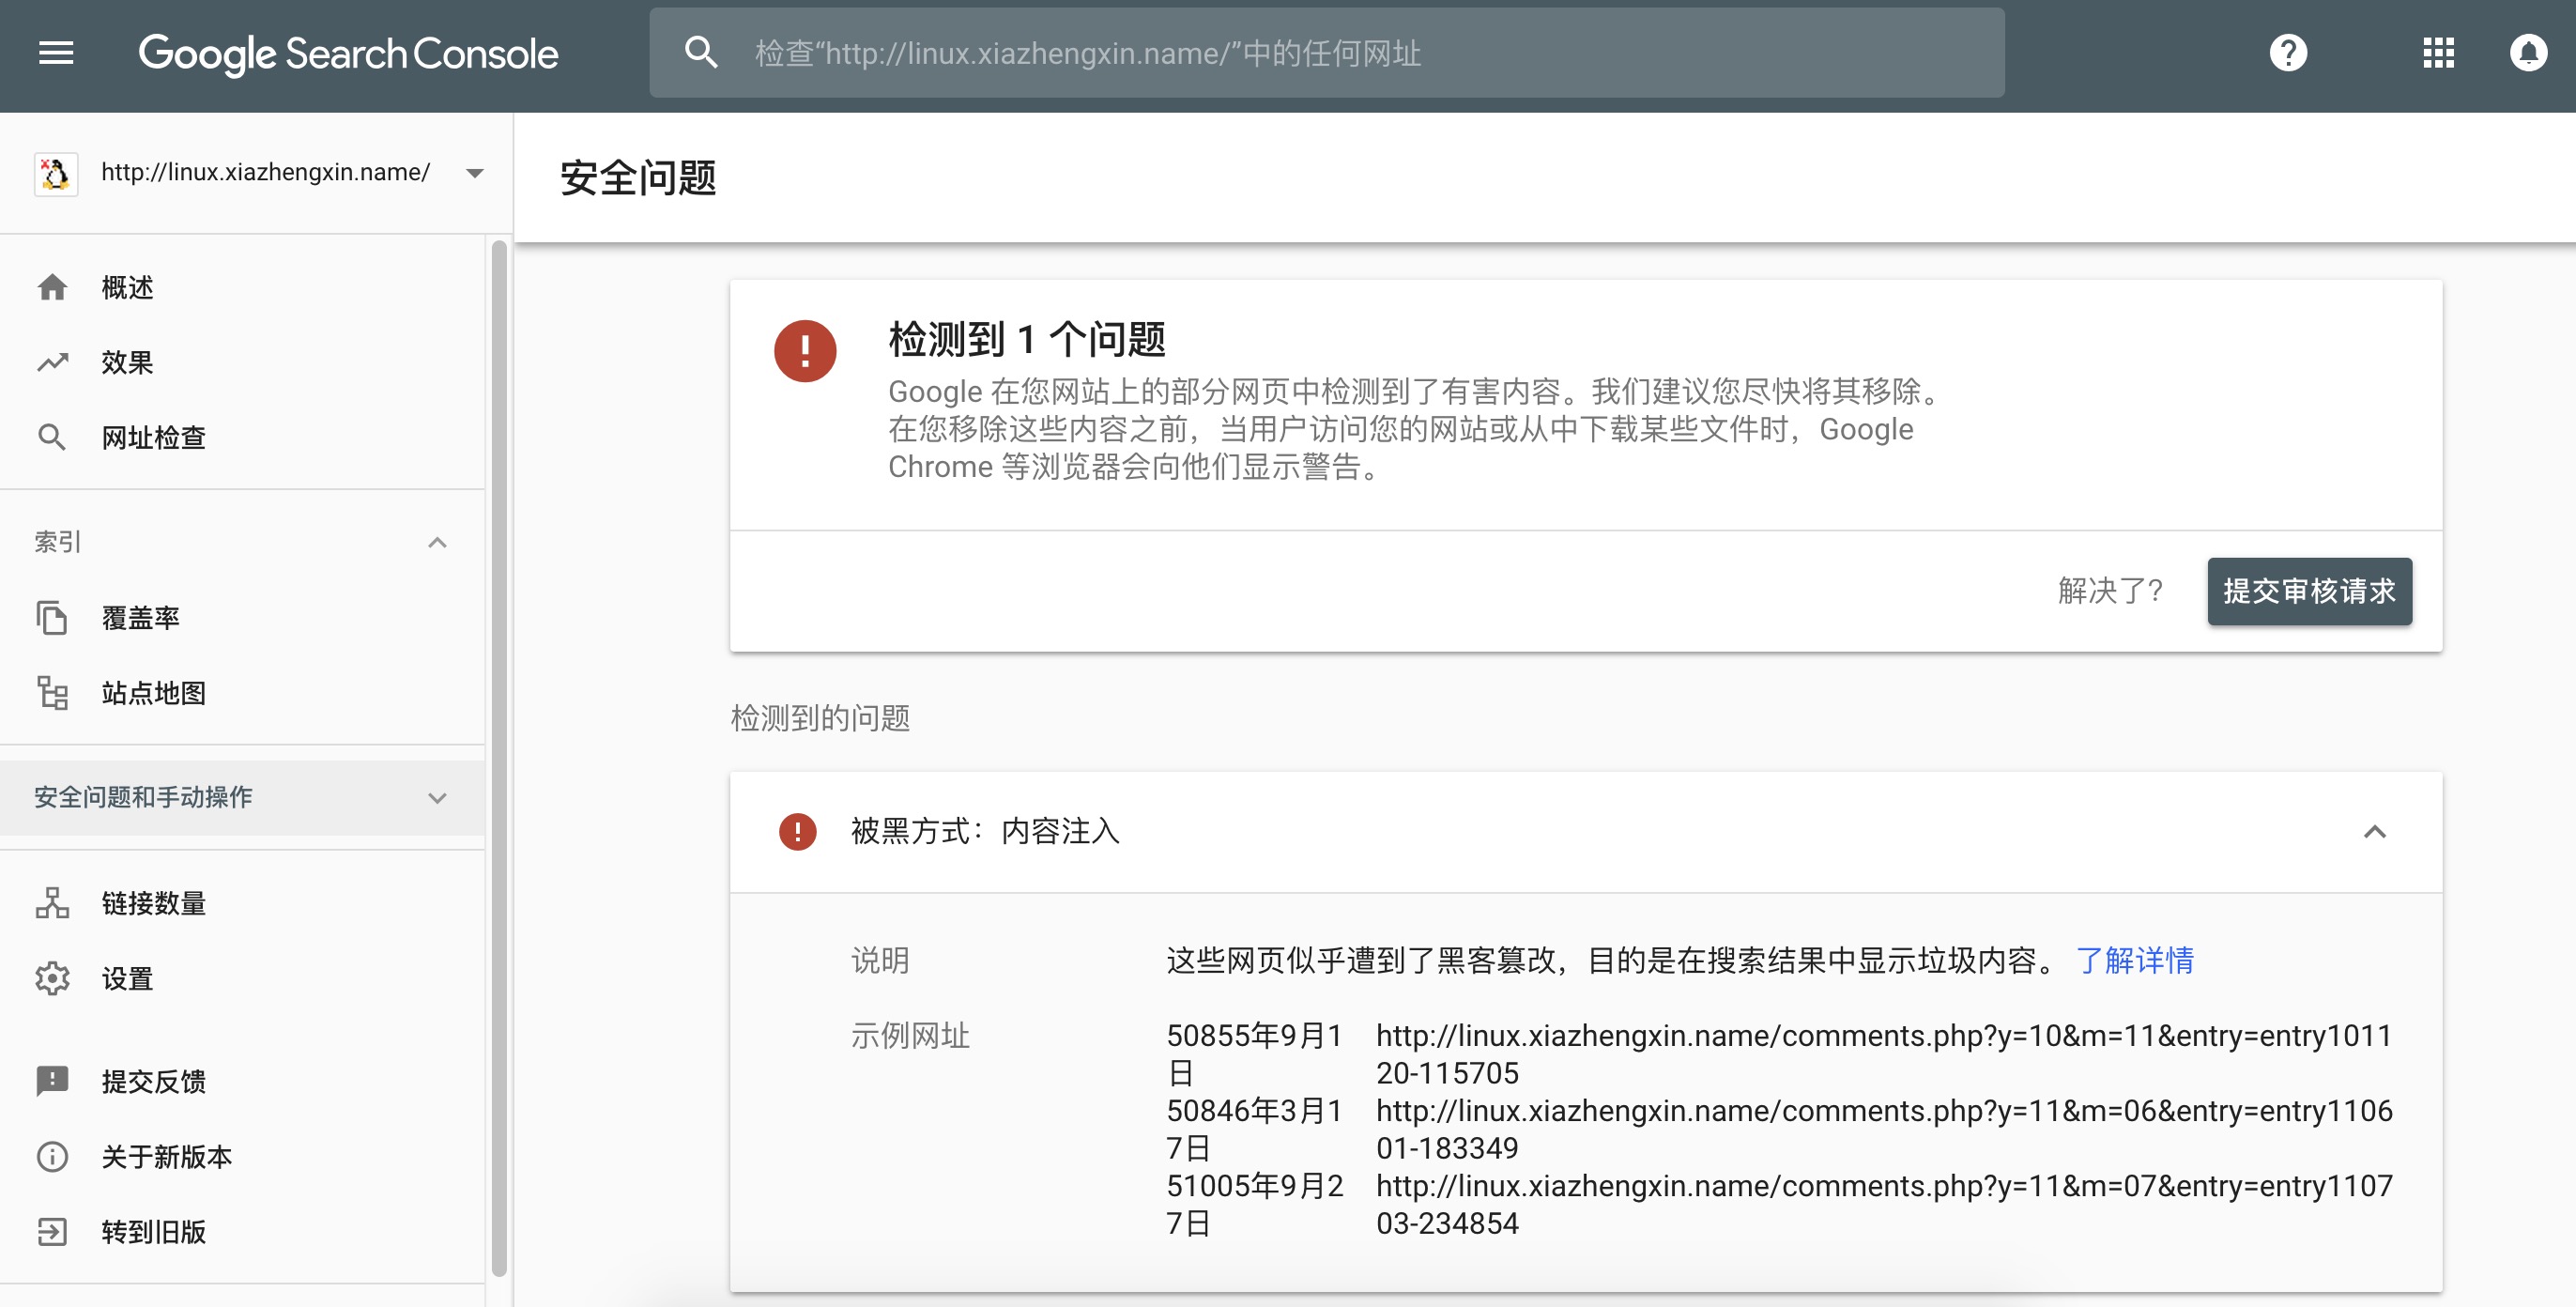Open 设置 via the gear icon
2576x1307 pixels.
tap(53, 979)
